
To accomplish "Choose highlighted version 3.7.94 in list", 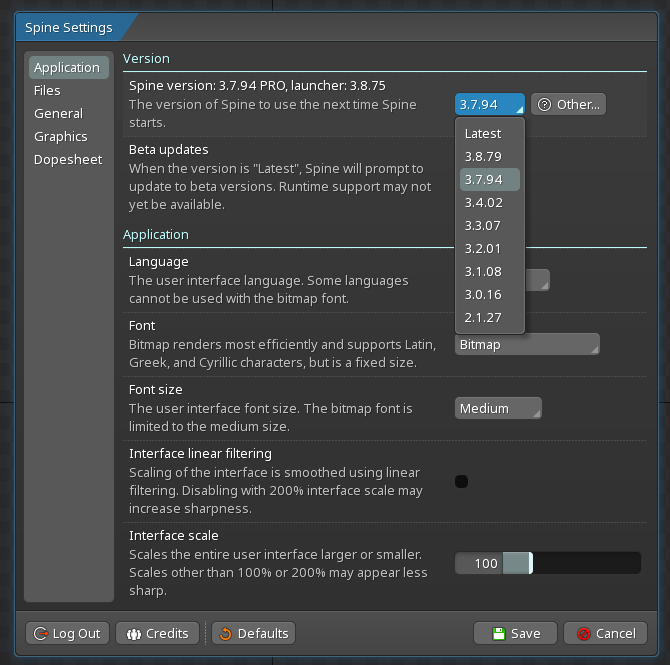I will click(490, 179).
